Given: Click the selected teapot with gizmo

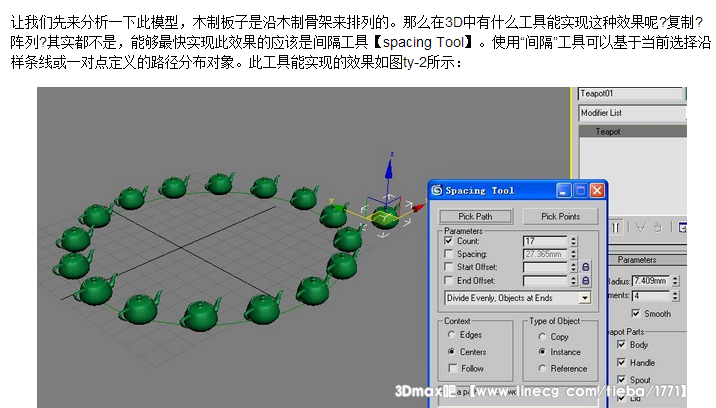Looking at the screenshot, I should coord(385,217).
